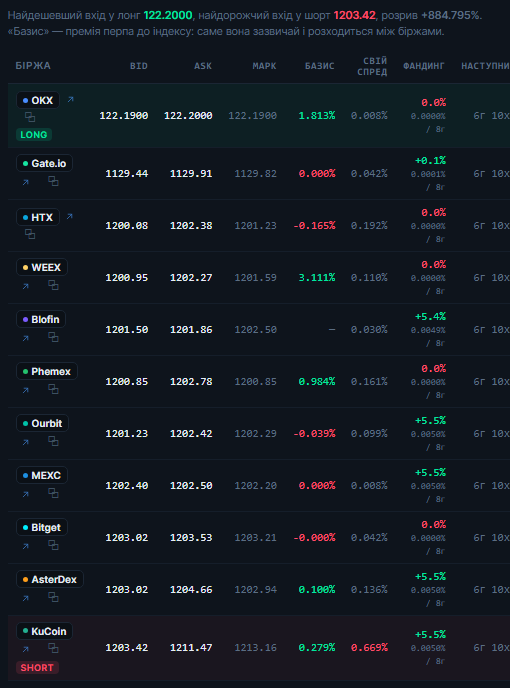Open Blofin external link arrow icon
510x688 pixels.
(25, 338)
